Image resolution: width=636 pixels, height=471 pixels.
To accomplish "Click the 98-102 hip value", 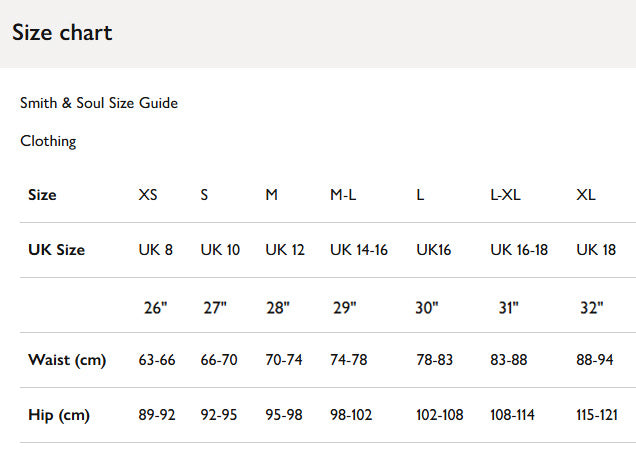I will [351, 415].
